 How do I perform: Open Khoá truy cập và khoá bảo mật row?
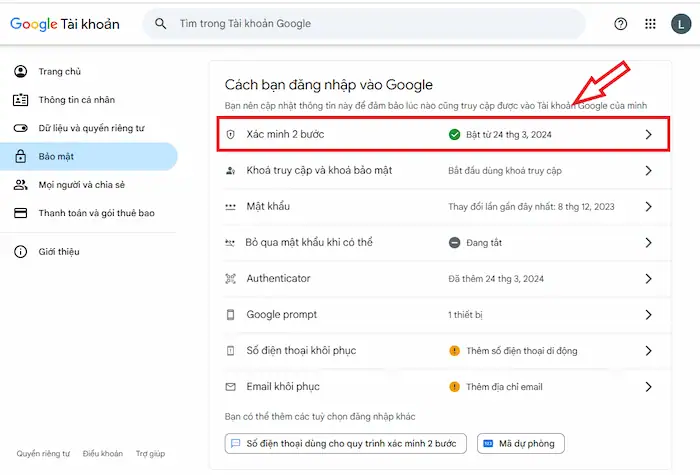click(319, 171)
